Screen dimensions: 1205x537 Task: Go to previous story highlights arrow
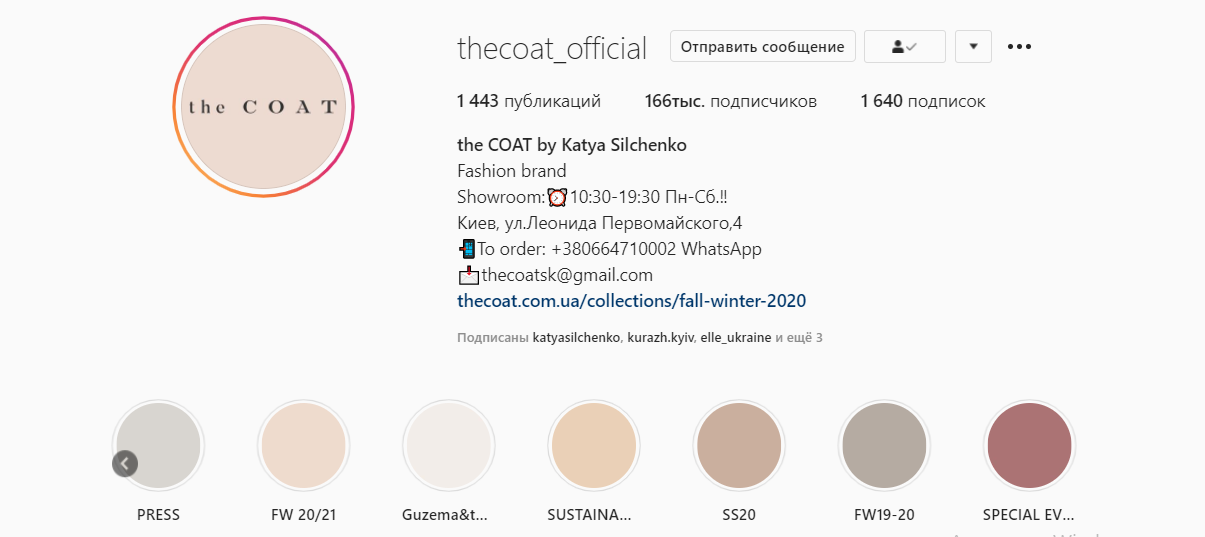pyautogui.click(x=125, y=463)
